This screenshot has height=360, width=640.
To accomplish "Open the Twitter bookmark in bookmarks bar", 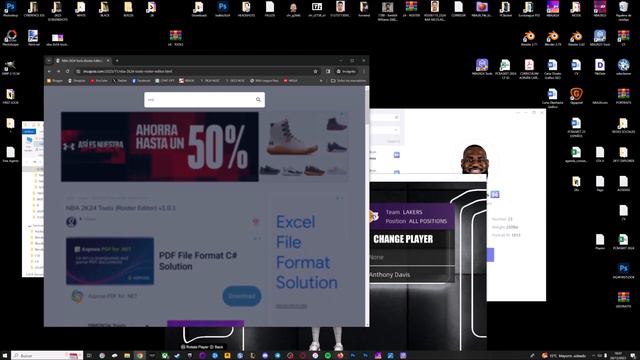I will tap(120, 81).
